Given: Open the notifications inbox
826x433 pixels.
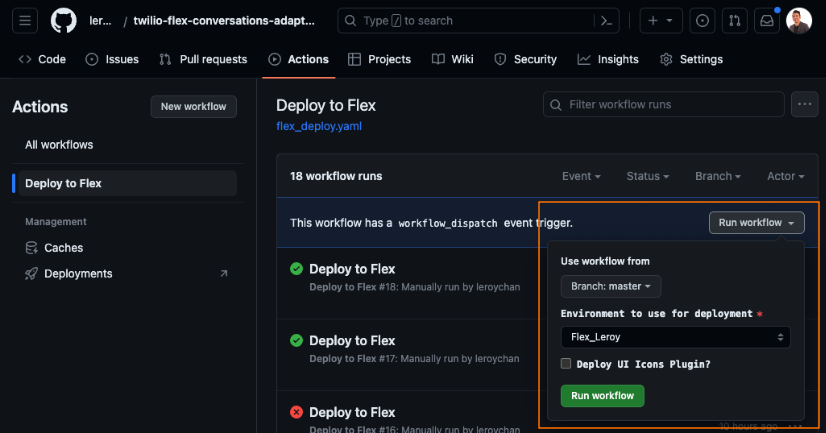Looking at the screenshot, I should point(766,21).
